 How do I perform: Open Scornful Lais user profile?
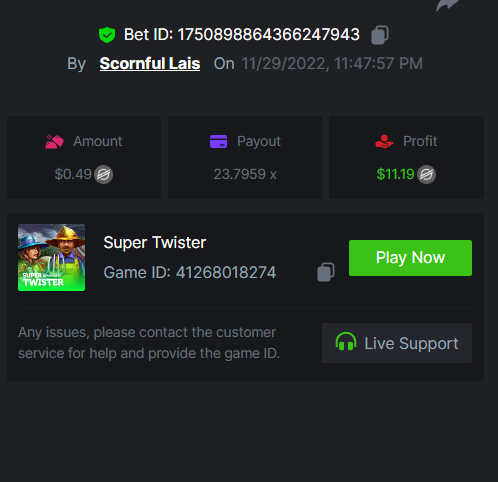pos(150,63)
